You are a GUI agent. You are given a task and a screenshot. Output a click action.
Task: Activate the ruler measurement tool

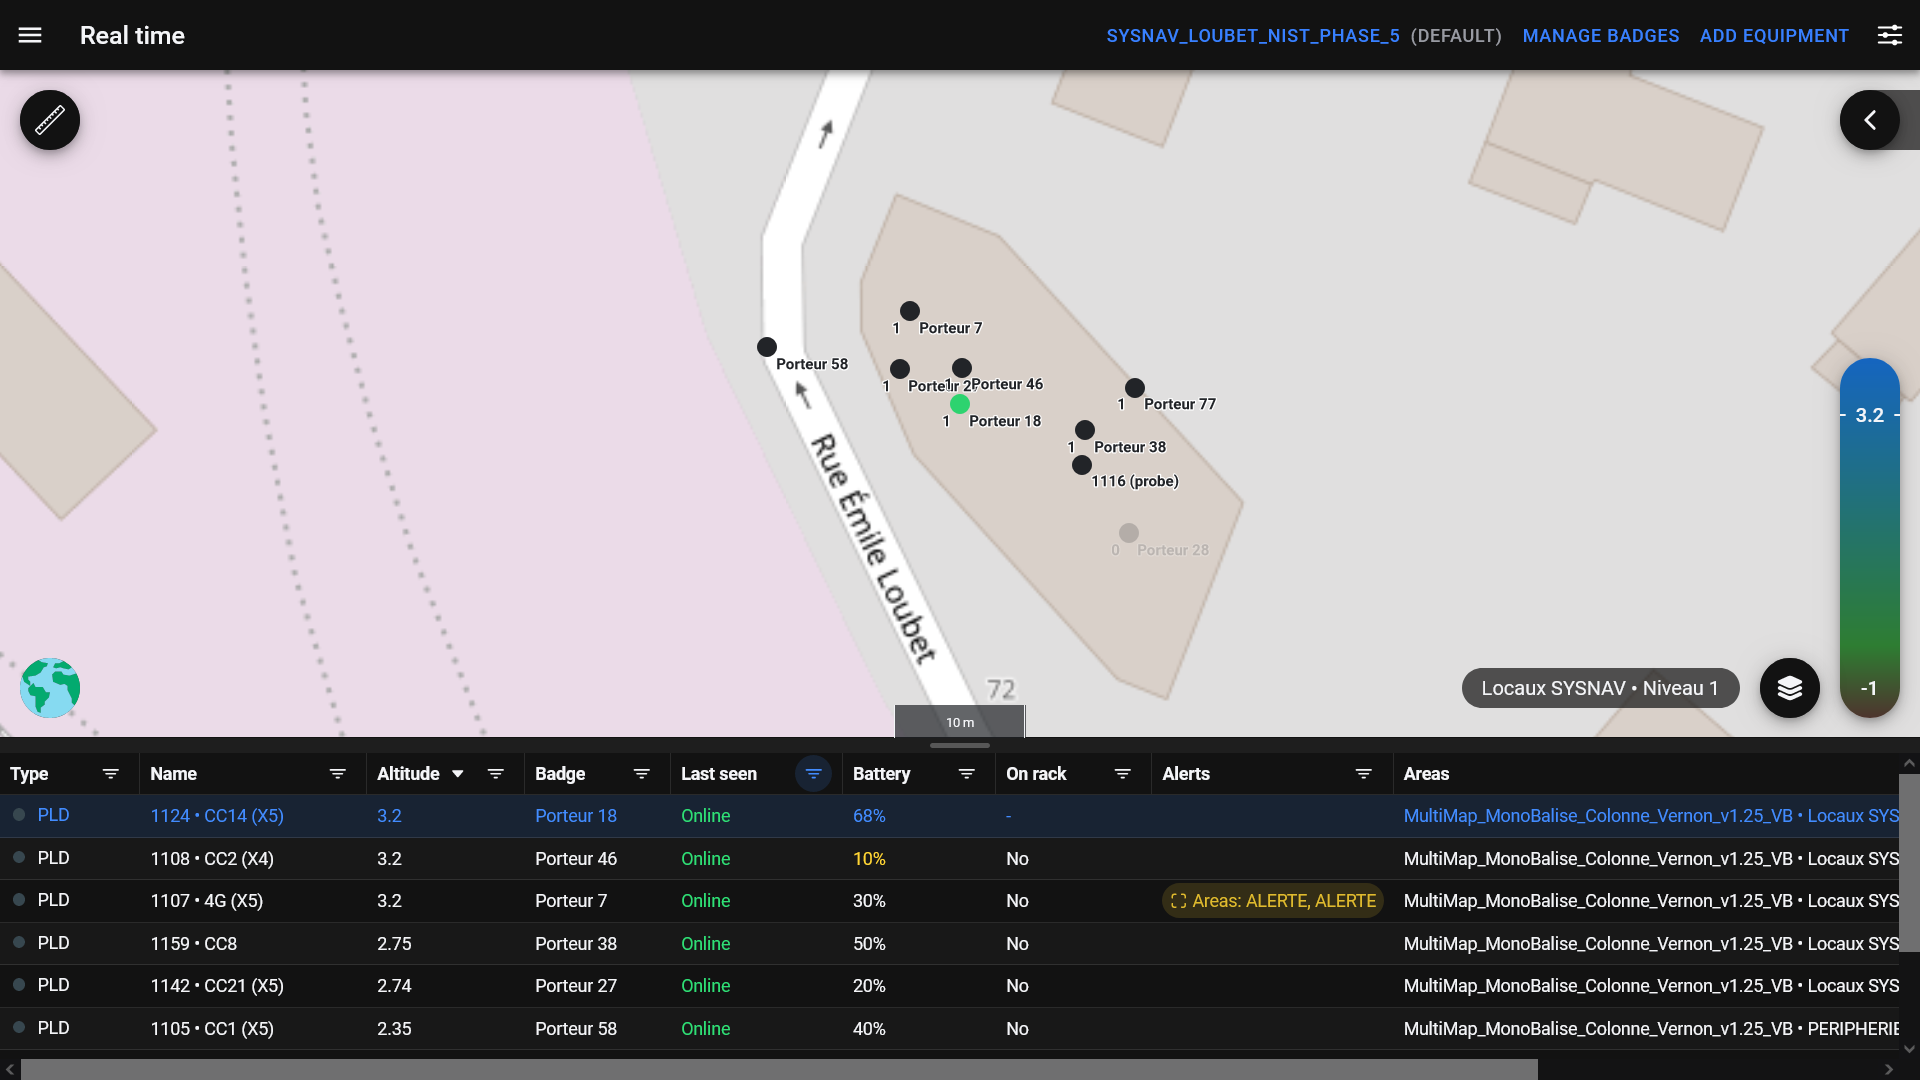pyautogui.click(x=50, y=120)
